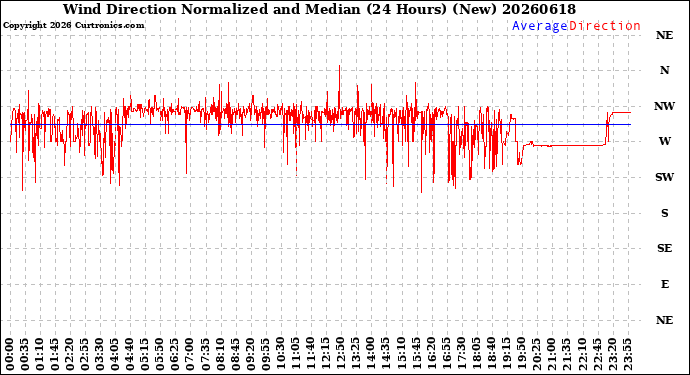The width and height of the screenshot is (690, 375).
Task: Click the 19:50 time axis label
Action: point(521,355)
